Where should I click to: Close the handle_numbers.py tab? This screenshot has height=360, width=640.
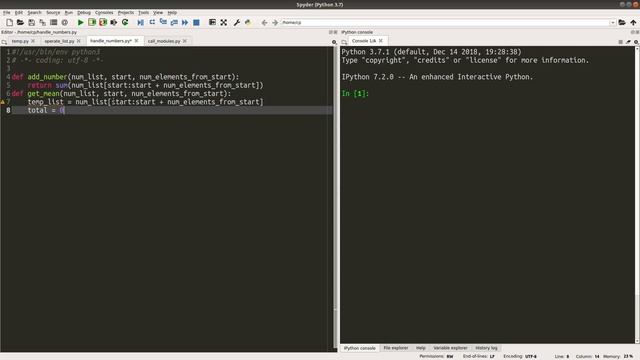tap(136, 41)
